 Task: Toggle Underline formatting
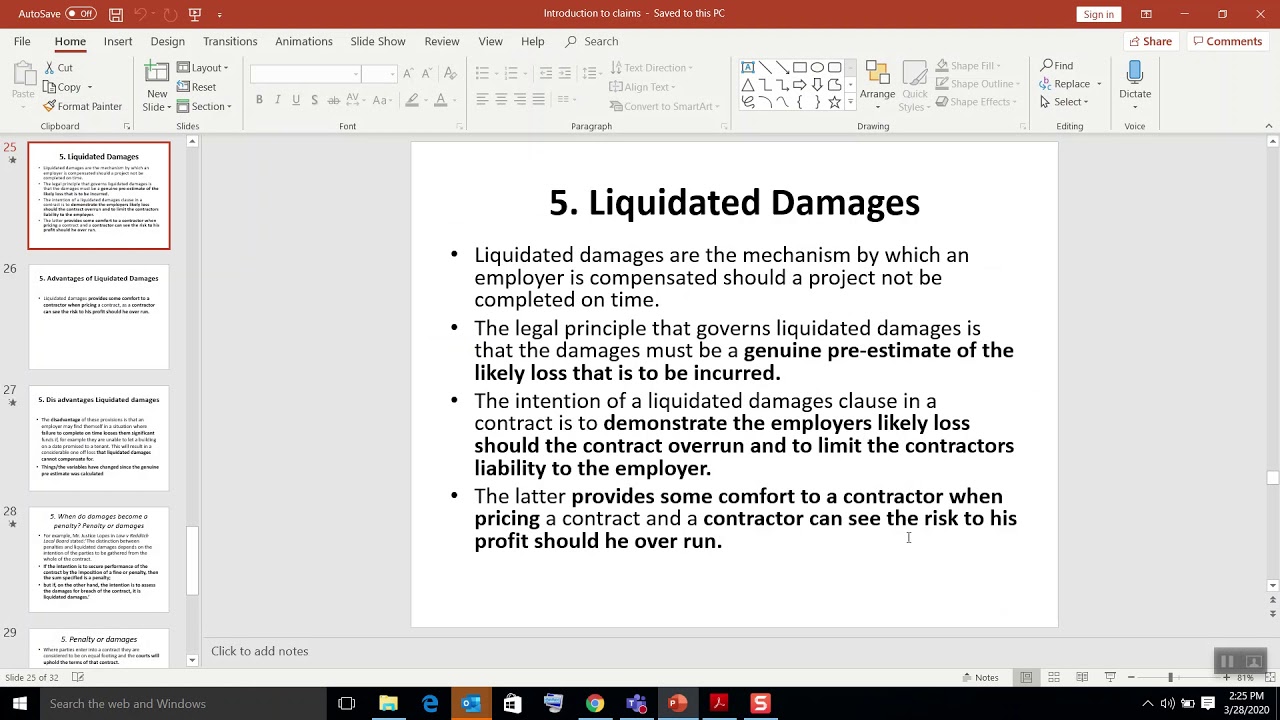tap(296, 100)
